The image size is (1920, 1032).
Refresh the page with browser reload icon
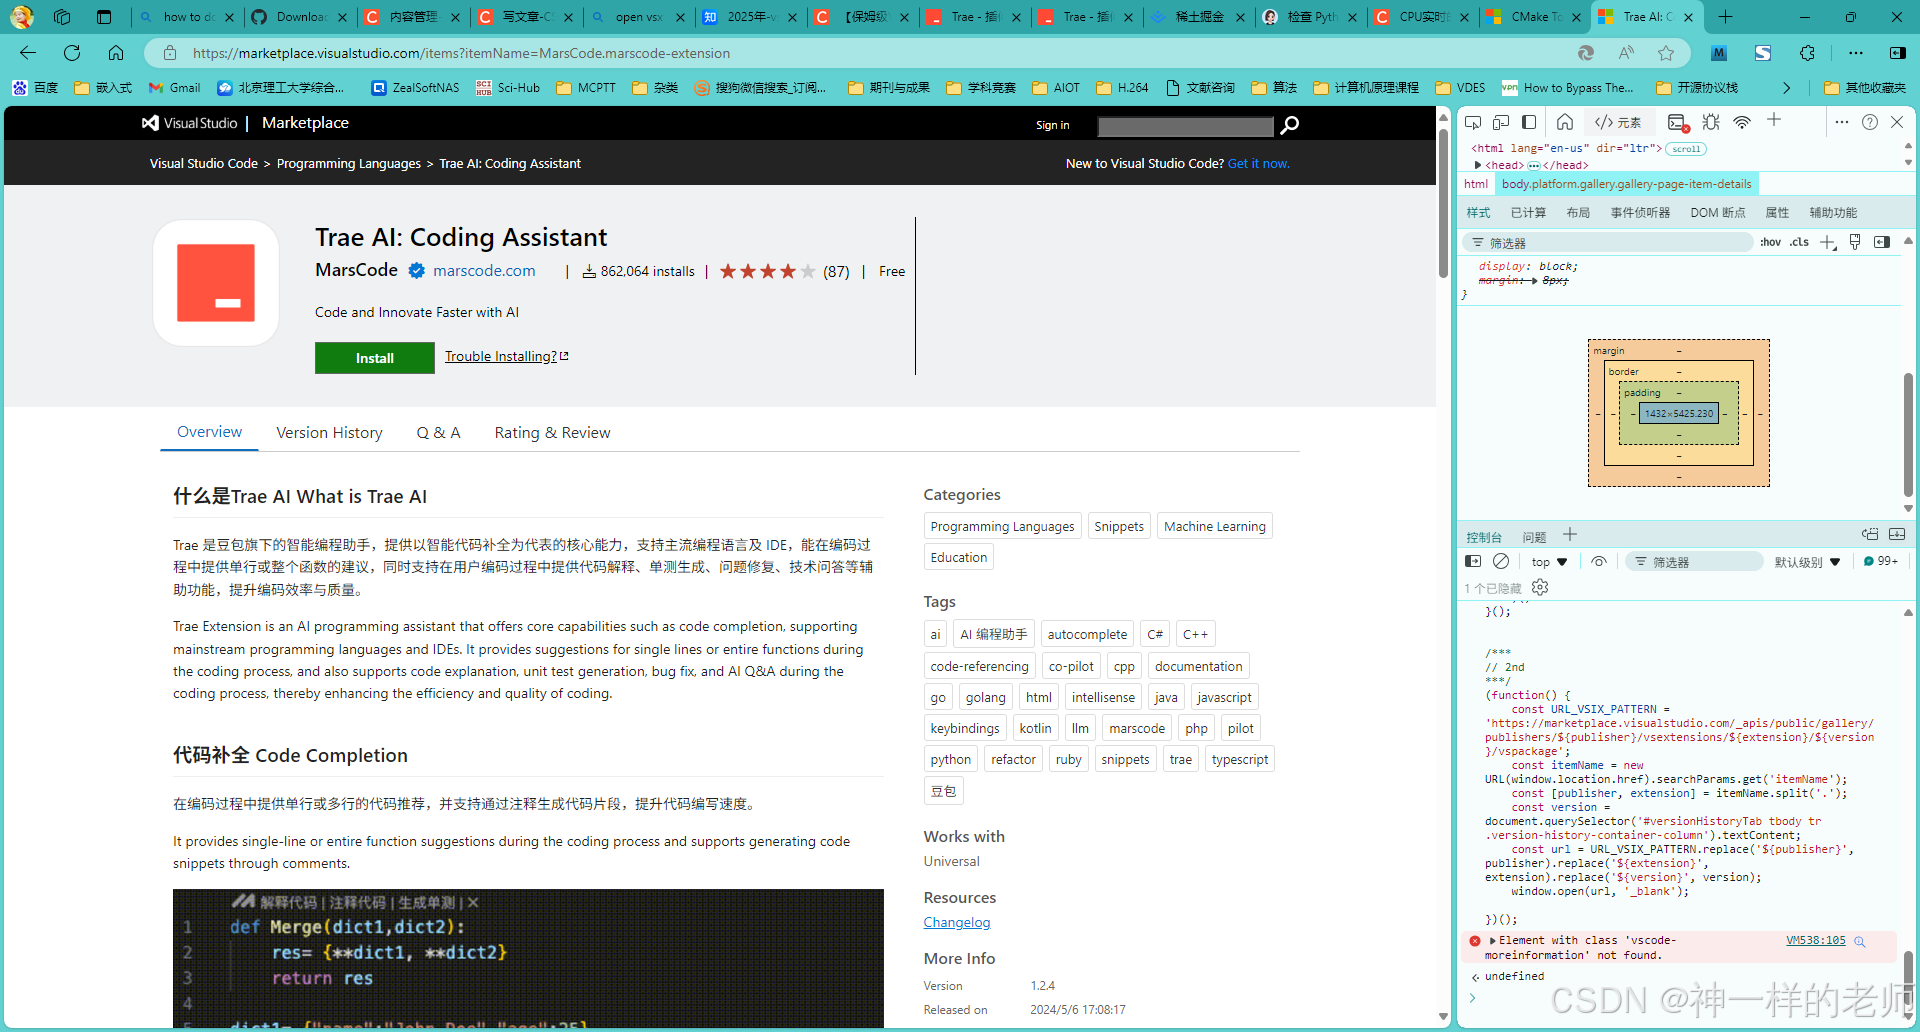pyautogui.click(x=72, y=53)
